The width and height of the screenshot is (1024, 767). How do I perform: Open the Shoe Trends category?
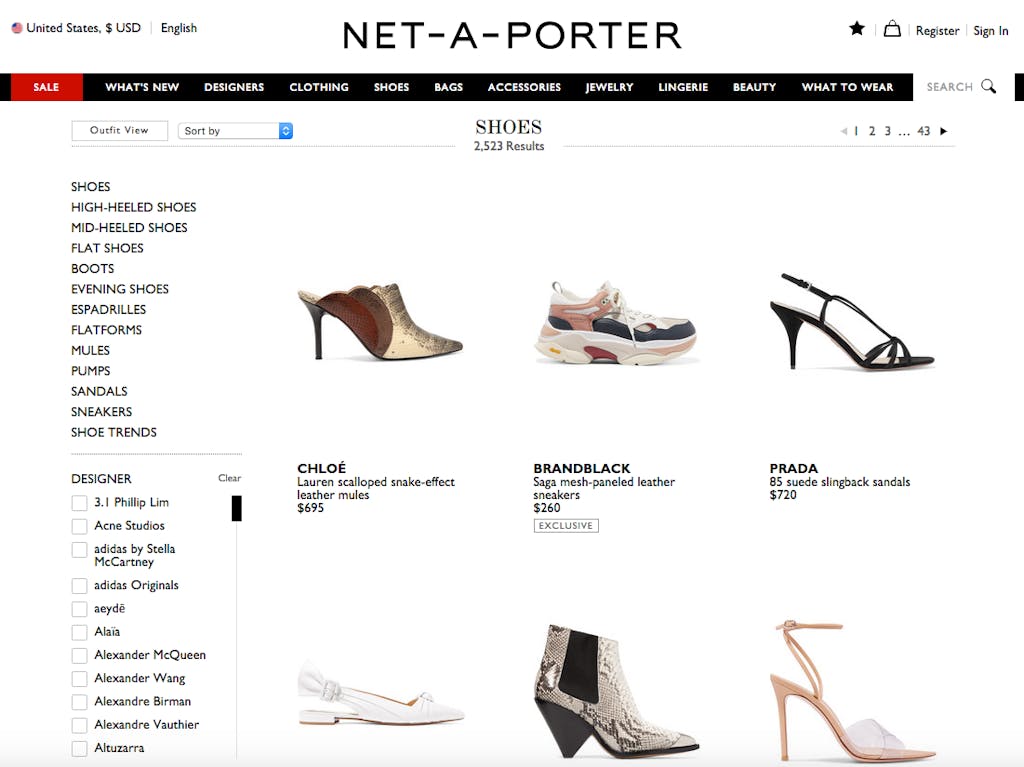pyautogui.click(x=114, y=432)
